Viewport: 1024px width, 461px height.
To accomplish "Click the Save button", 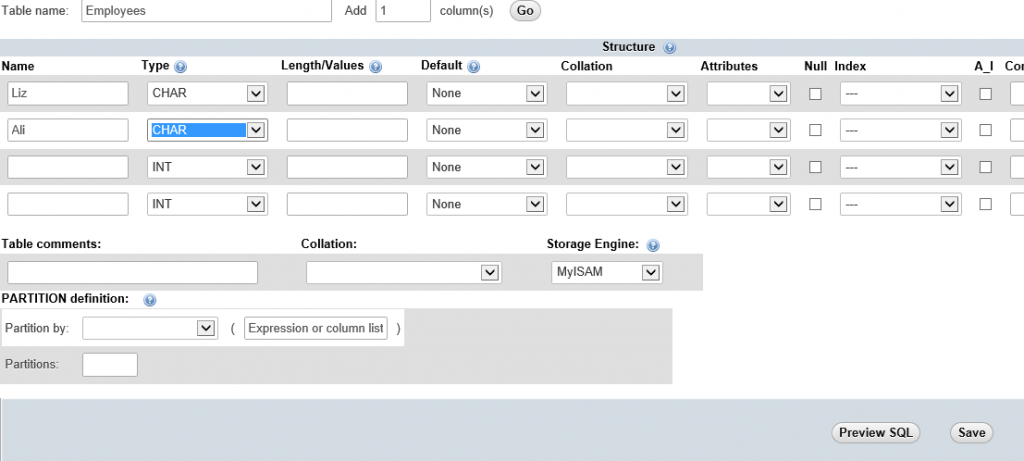I will tap(971, 432).
